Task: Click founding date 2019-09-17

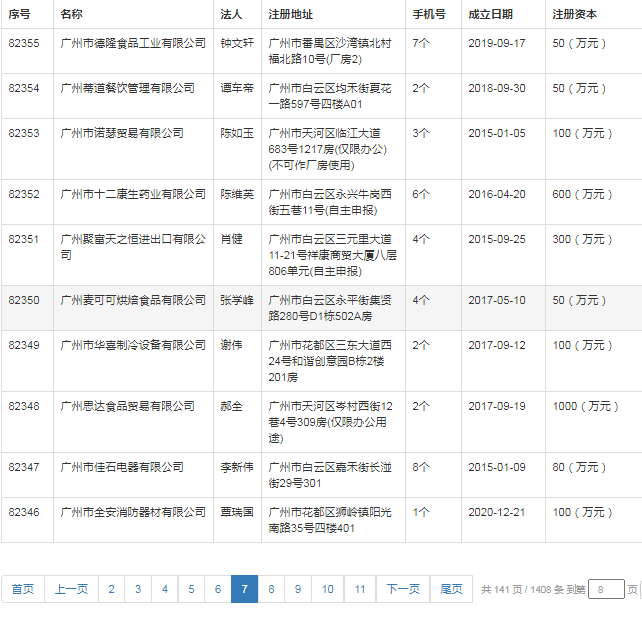Action: (497, 43)
